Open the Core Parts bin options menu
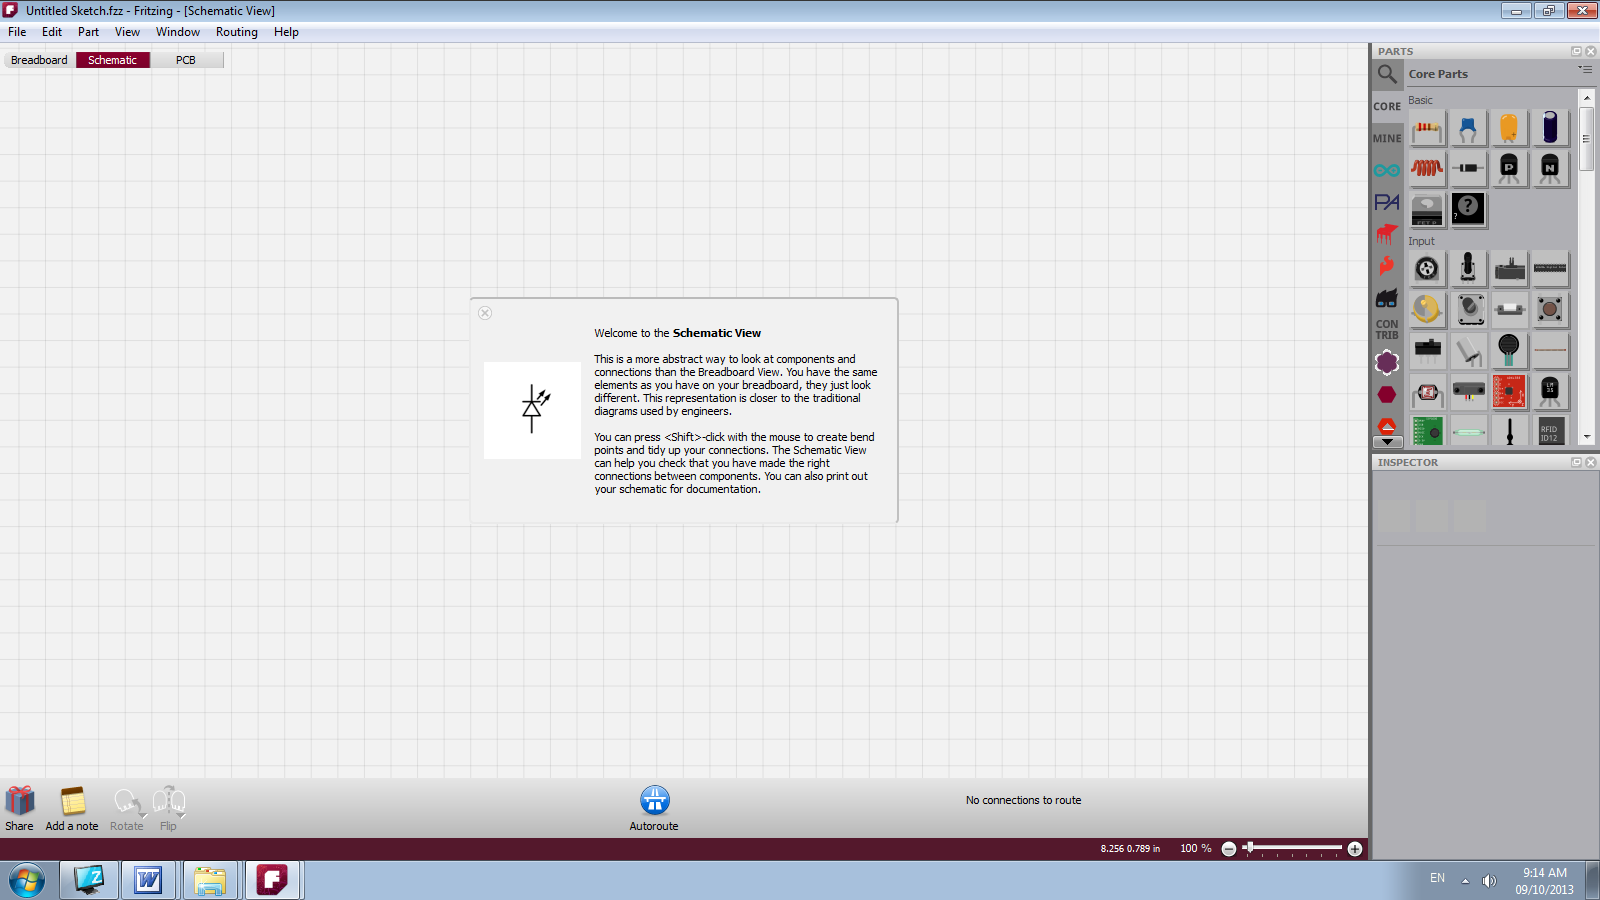Viewport: 1600px width, 900px height. [1585, 70]
